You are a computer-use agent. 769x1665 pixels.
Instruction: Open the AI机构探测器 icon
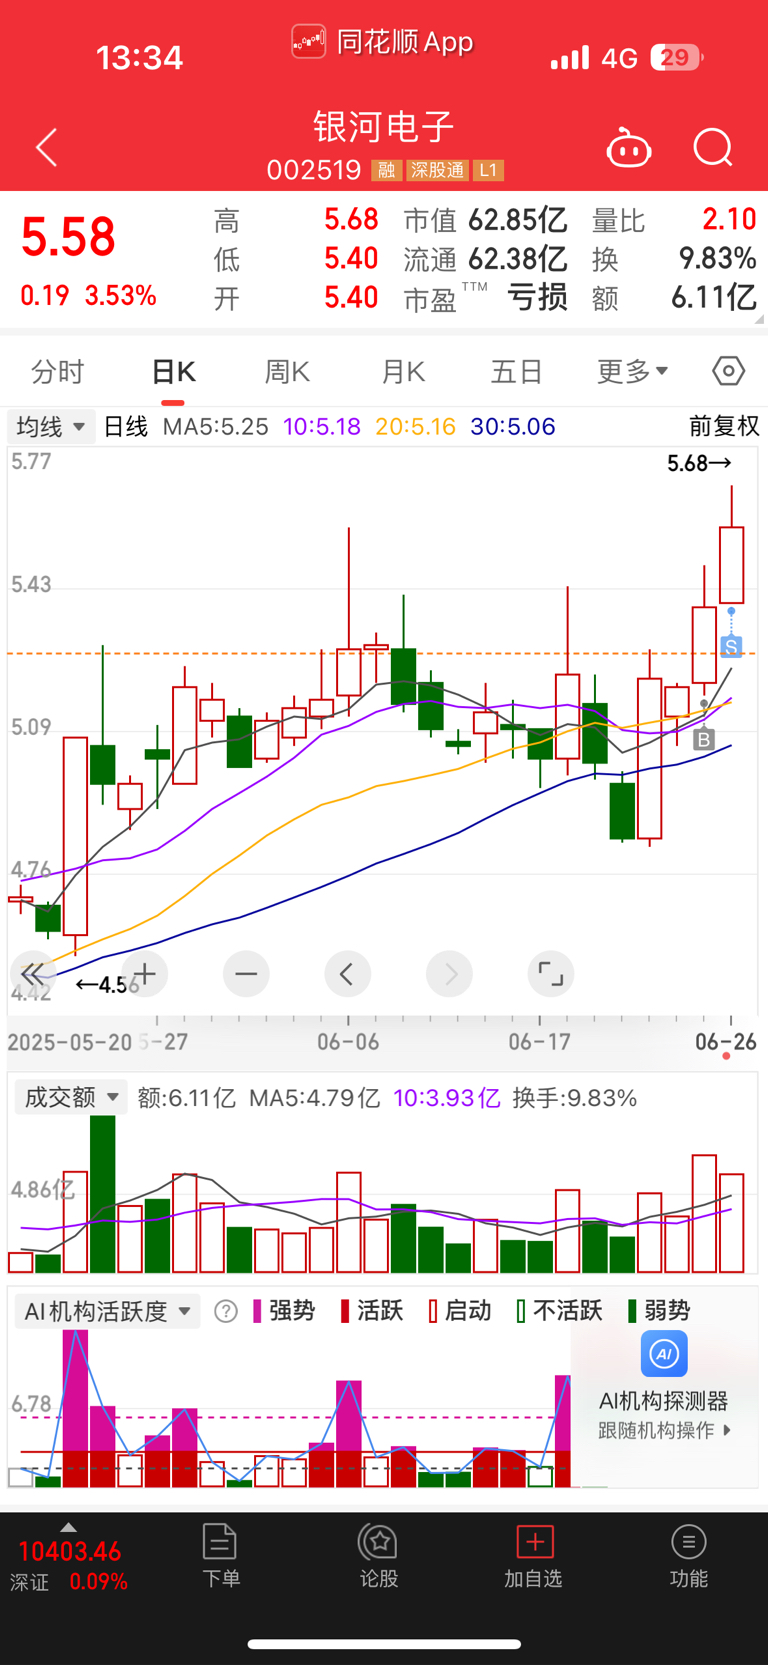(664, 1354)
